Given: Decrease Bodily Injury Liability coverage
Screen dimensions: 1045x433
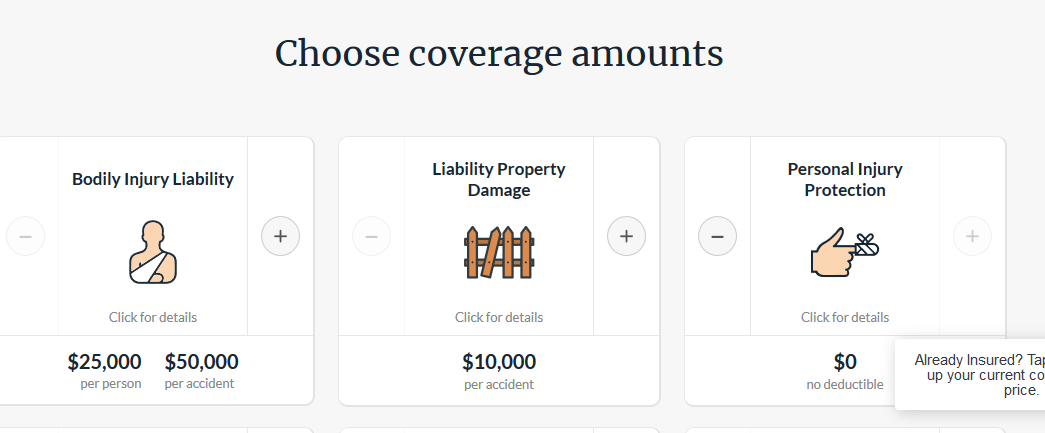Looking at the screenshot, I should click(26, 237).
